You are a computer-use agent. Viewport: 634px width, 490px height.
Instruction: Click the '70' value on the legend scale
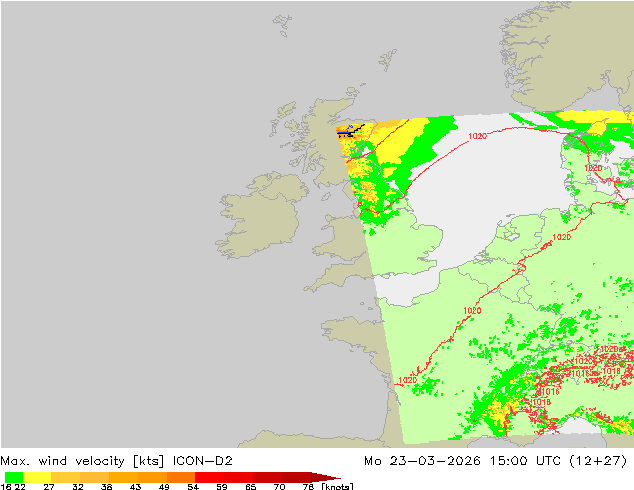[x=279, y=486]
